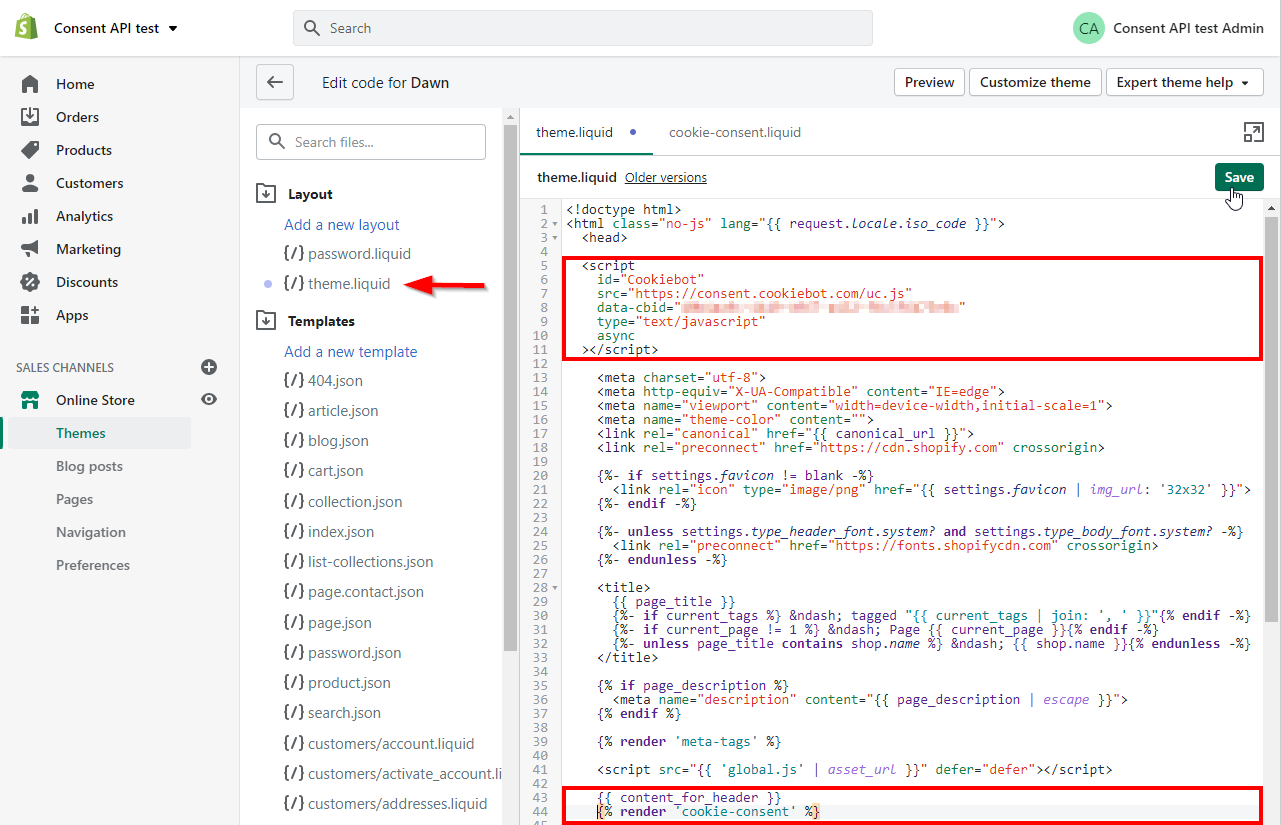This screenshot has height=825, width=1281.
Task: Open the collection.json template file
Action: pyautogui.click(x=343, y=502)
